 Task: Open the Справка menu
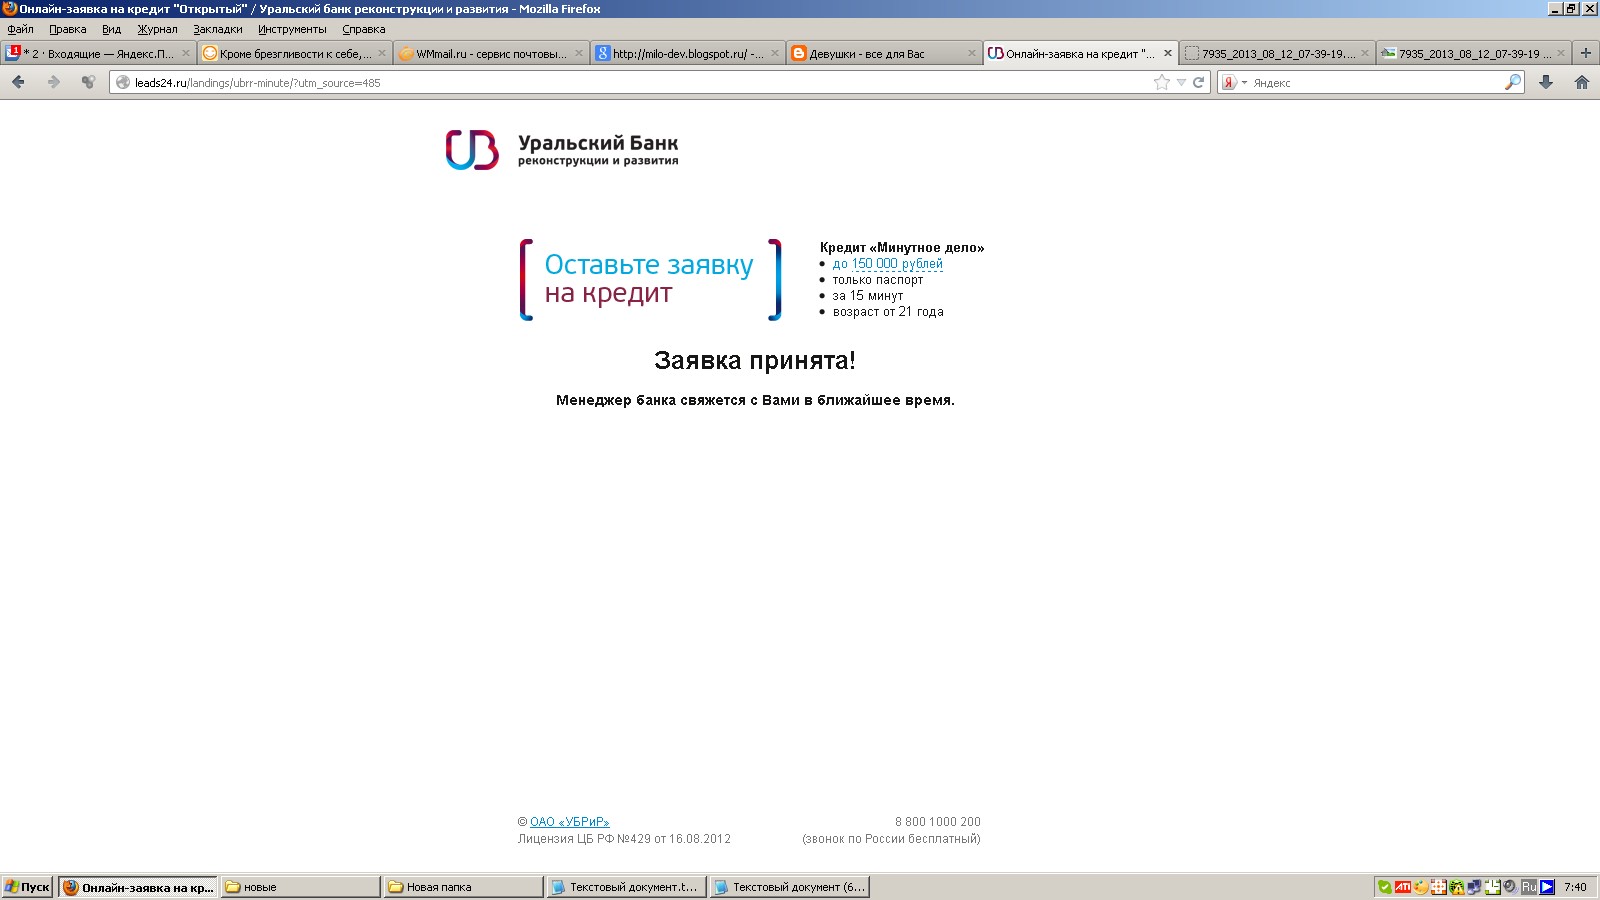click(x=364, y=29)
